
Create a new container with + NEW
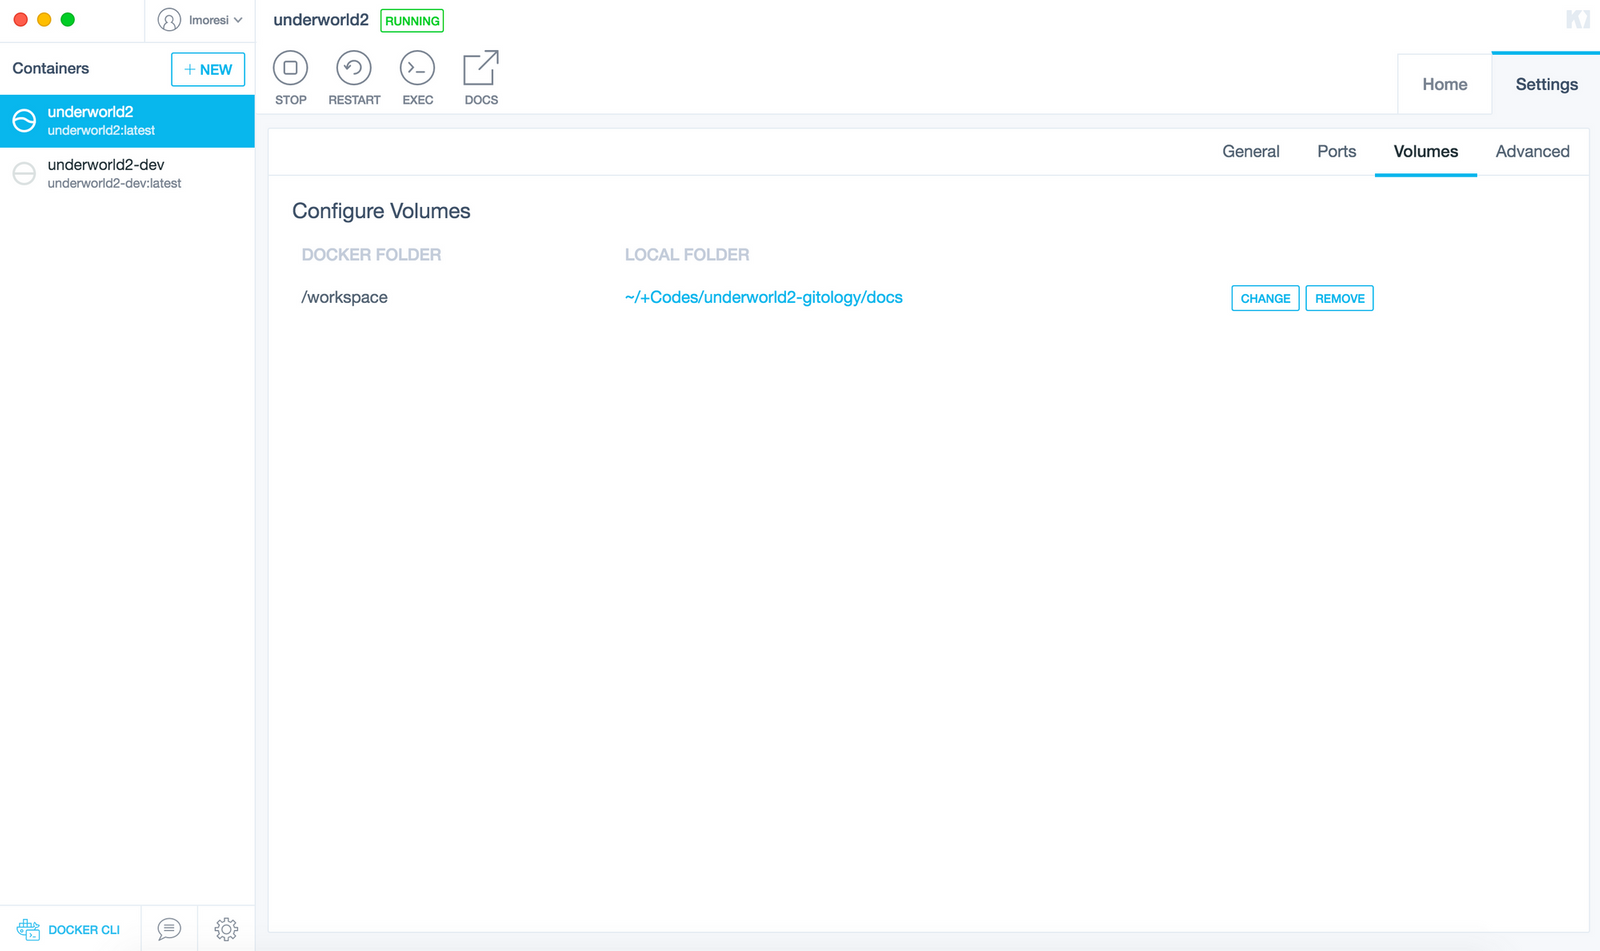click(208, 69)
